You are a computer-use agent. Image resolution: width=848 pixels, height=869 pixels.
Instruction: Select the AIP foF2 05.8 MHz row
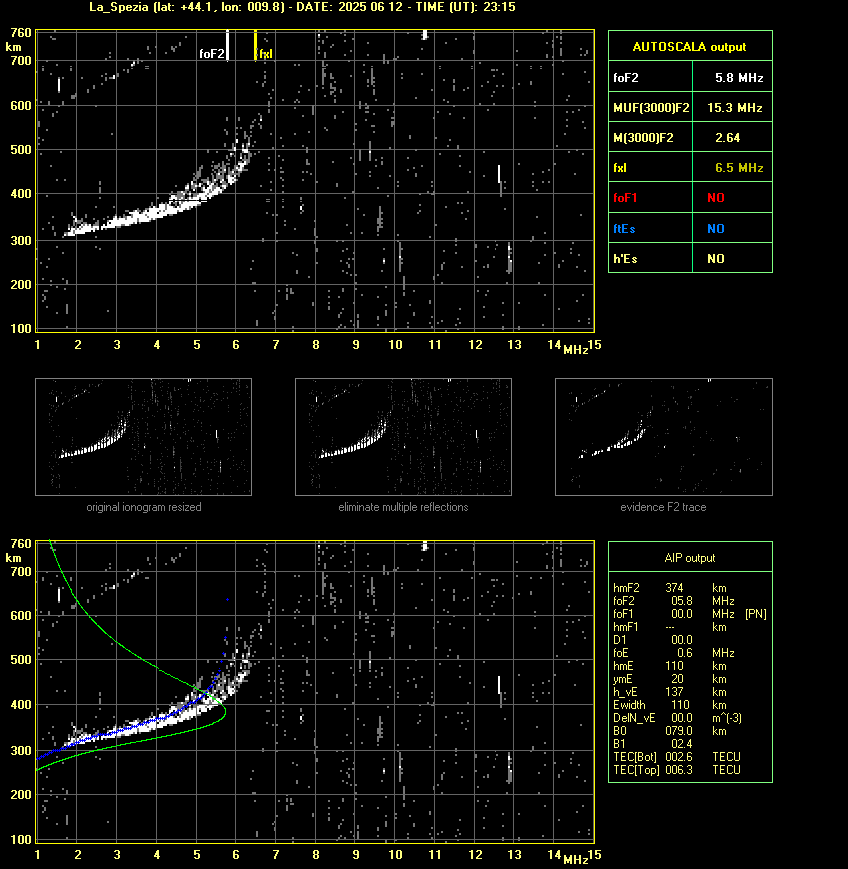(673, 601)
